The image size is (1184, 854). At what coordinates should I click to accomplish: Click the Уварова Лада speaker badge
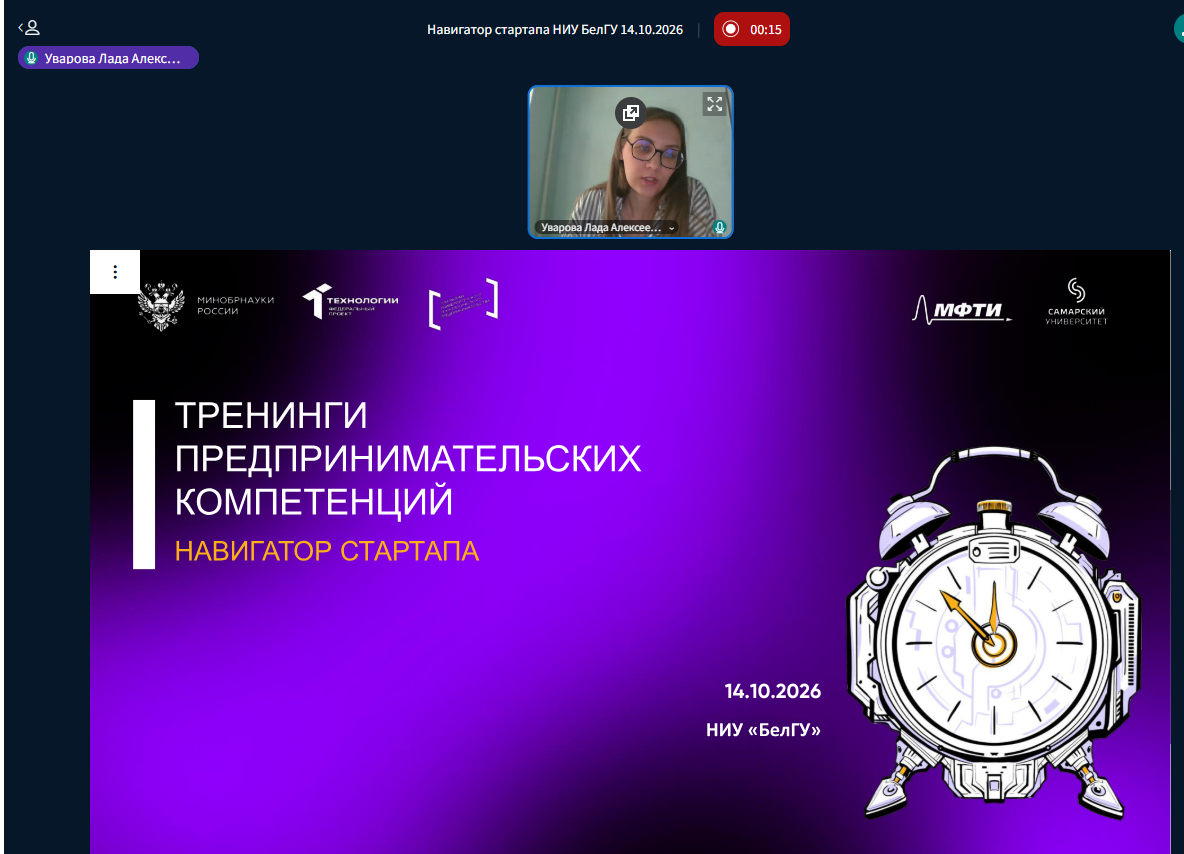108,58
